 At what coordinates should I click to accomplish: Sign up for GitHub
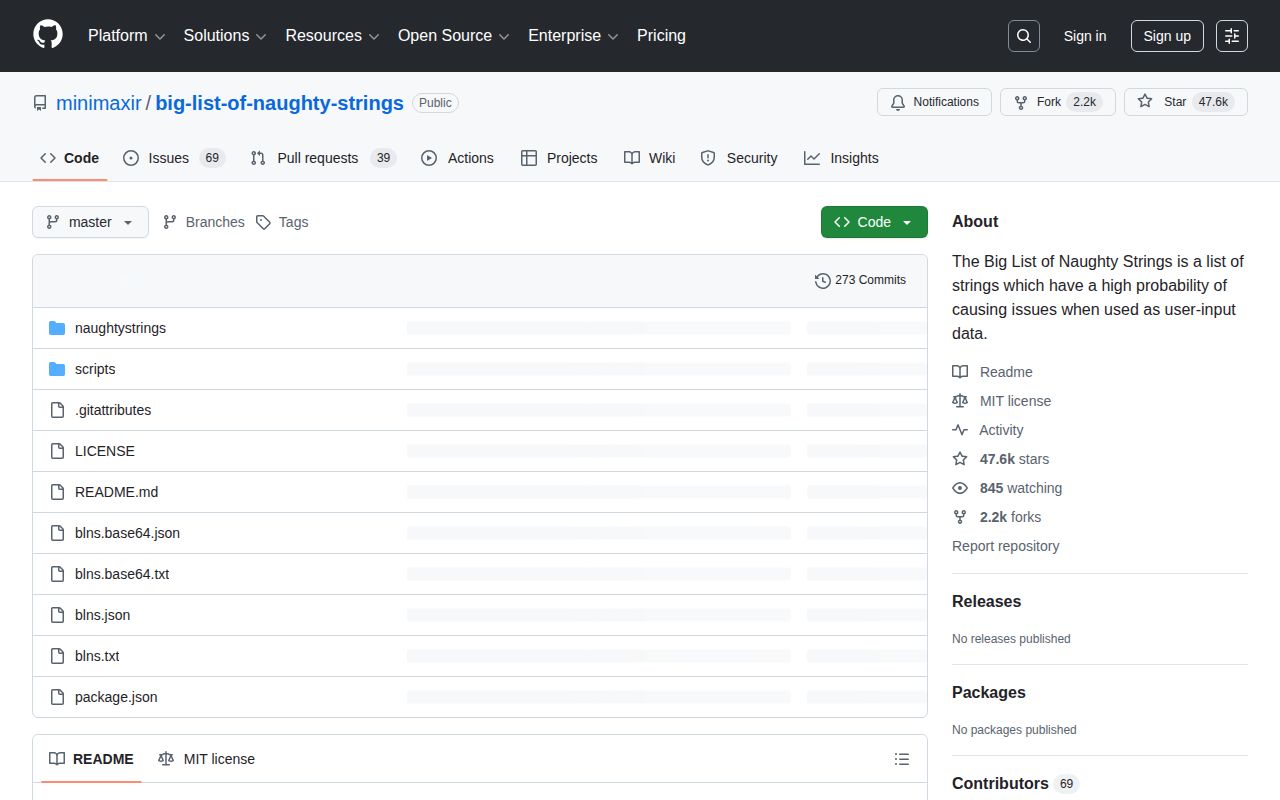coord(1167,36)
